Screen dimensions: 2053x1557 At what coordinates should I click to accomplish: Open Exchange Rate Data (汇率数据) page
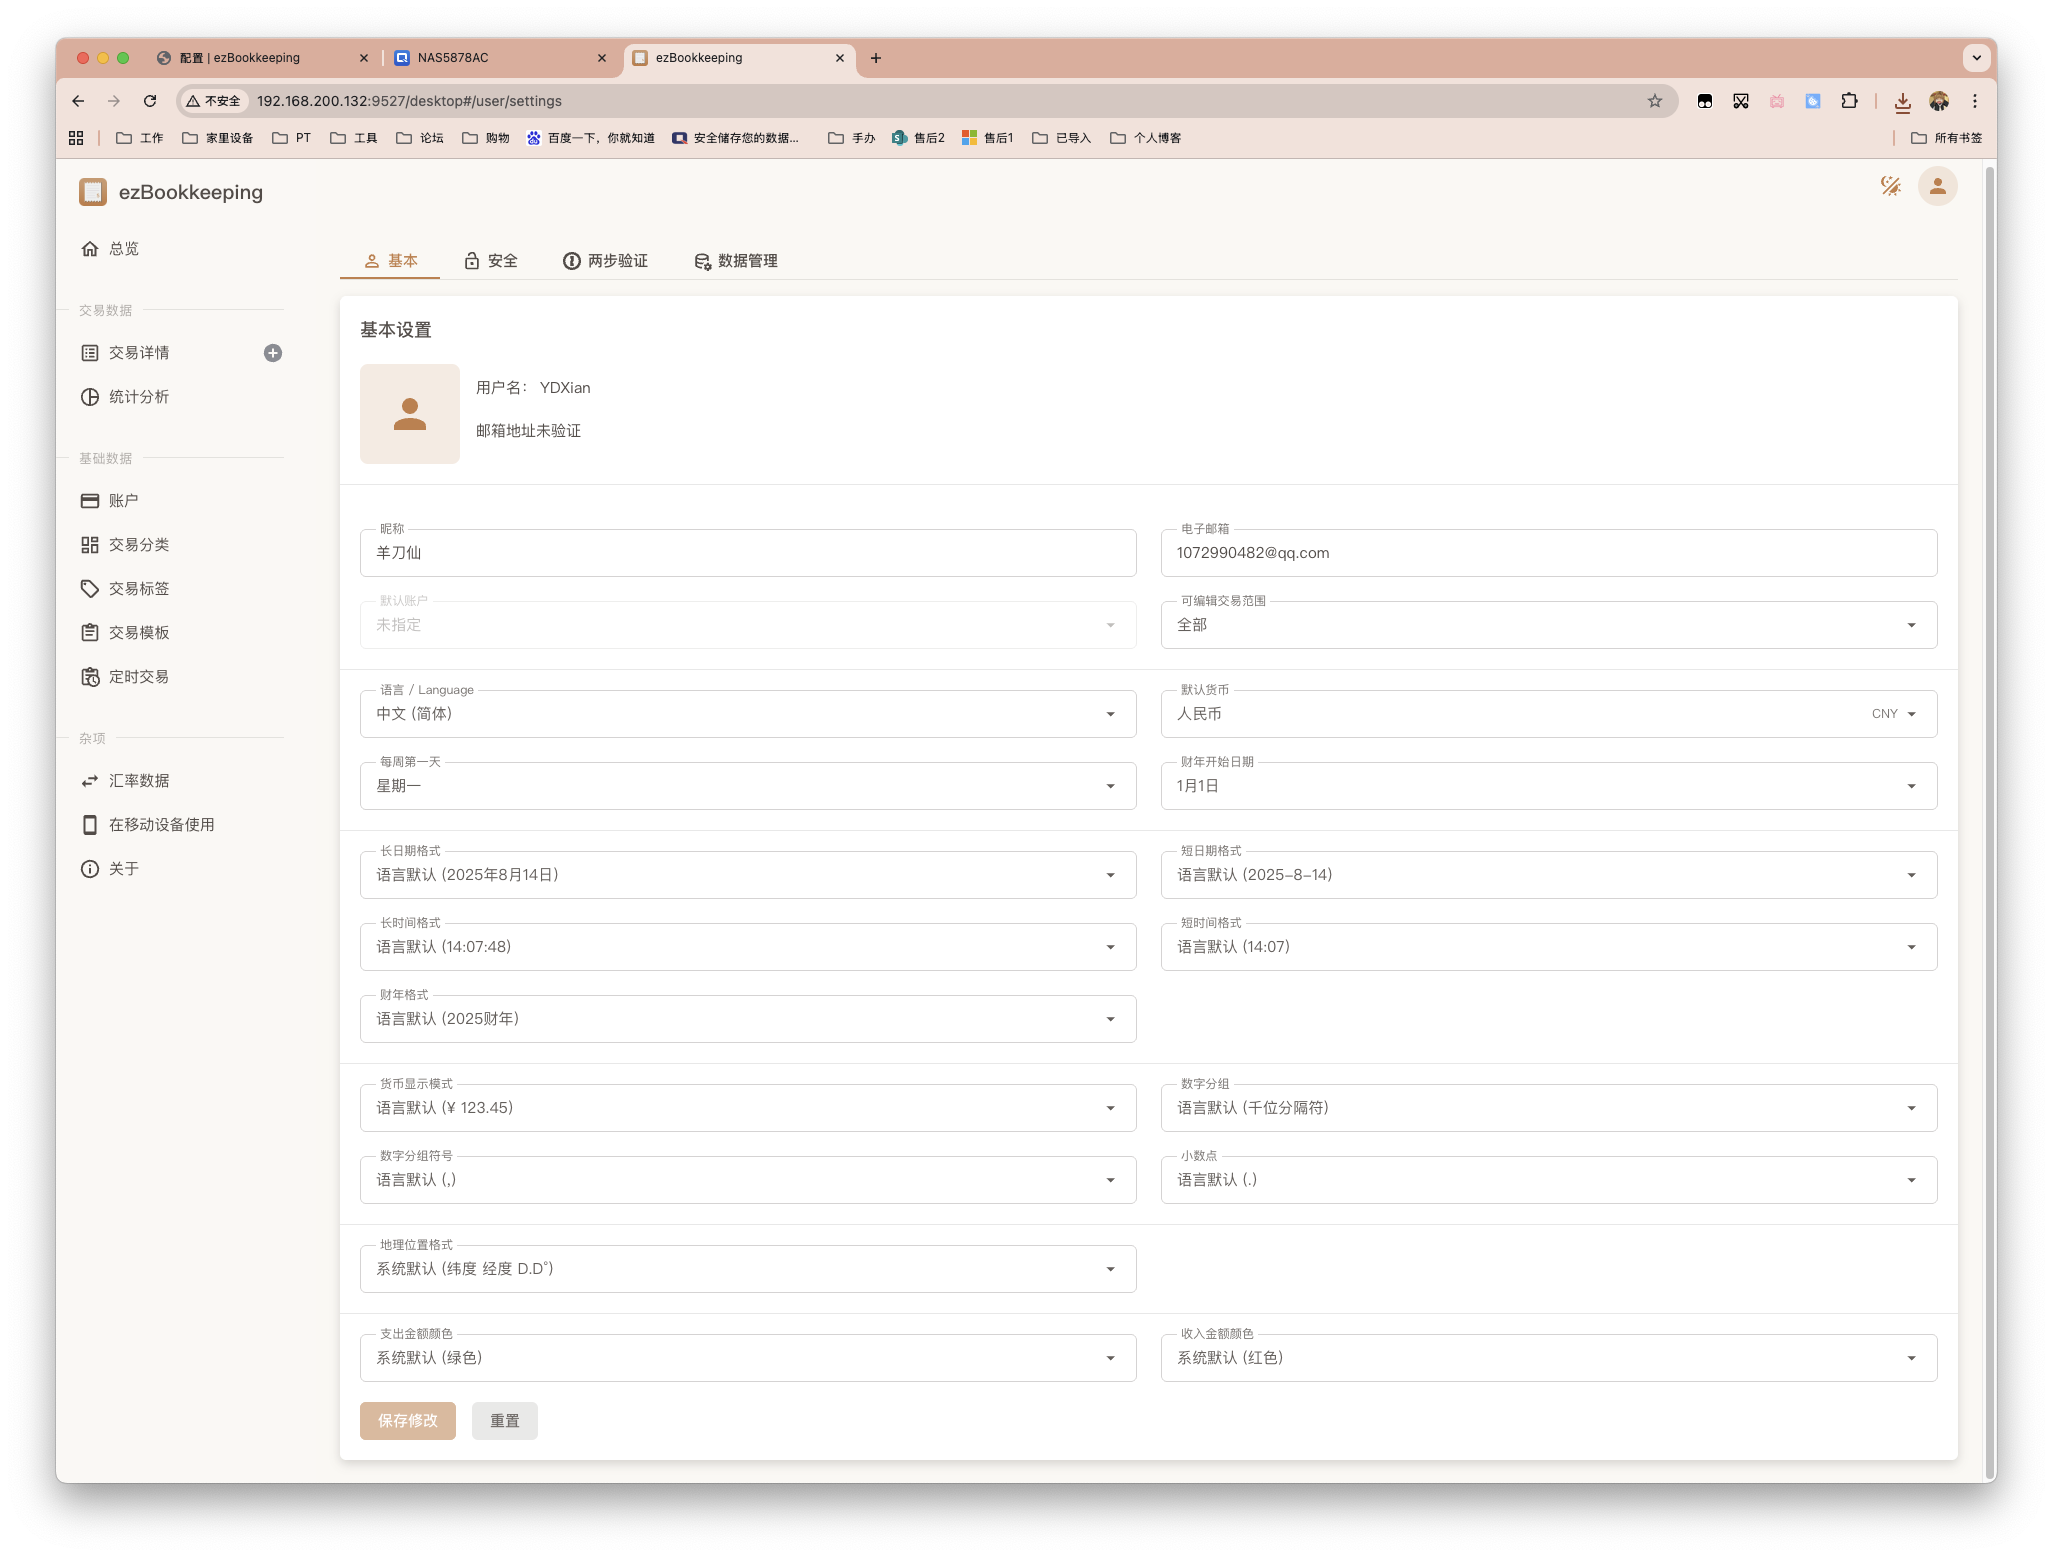(x=138, y=781)
